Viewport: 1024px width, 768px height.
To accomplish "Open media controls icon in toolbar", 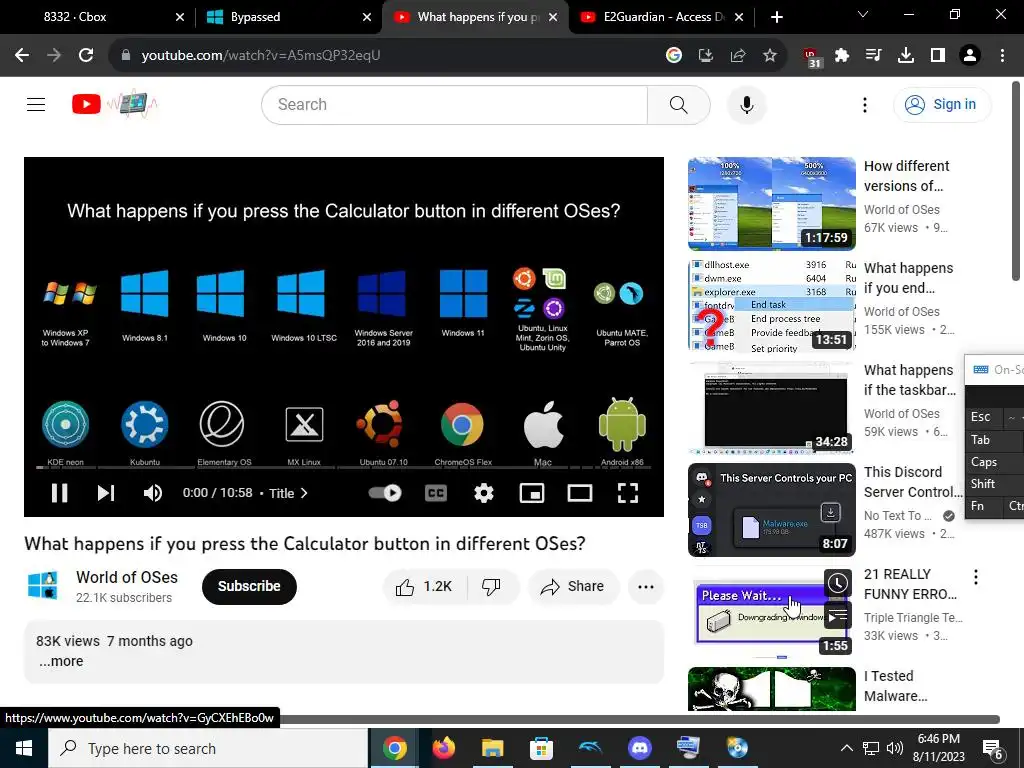I will (874, 56).
